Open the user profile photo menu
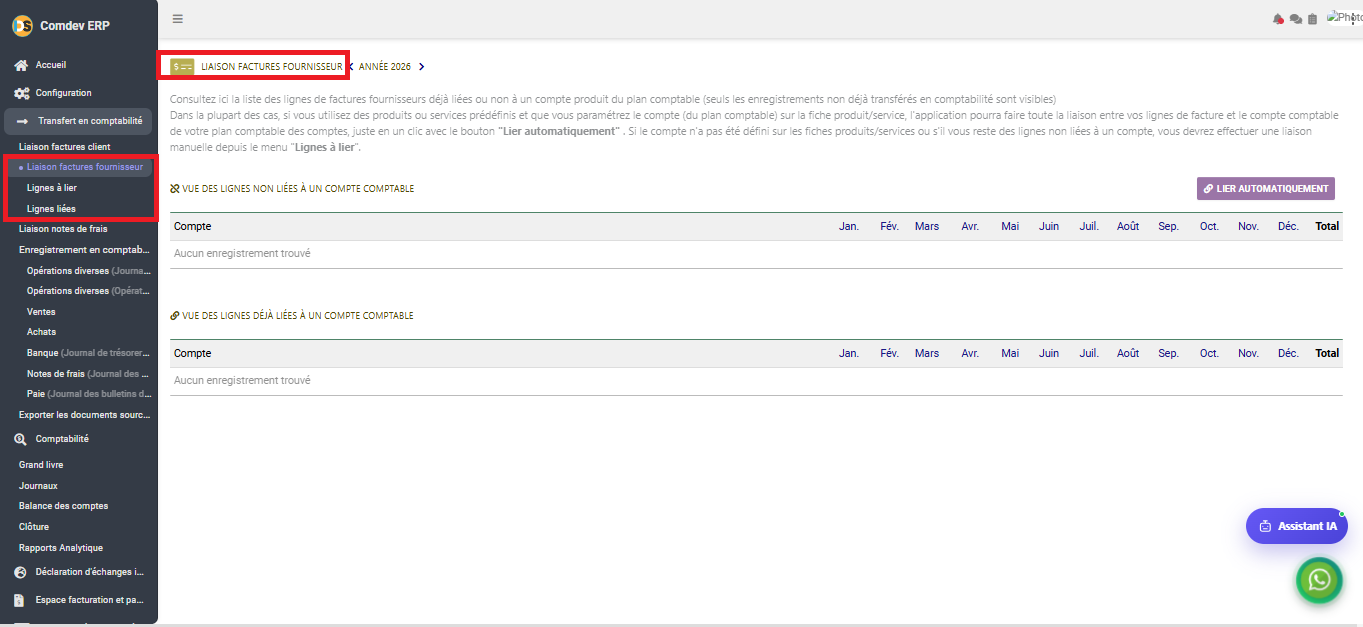Screen dimensions: 1363x627 [1344, 18]
